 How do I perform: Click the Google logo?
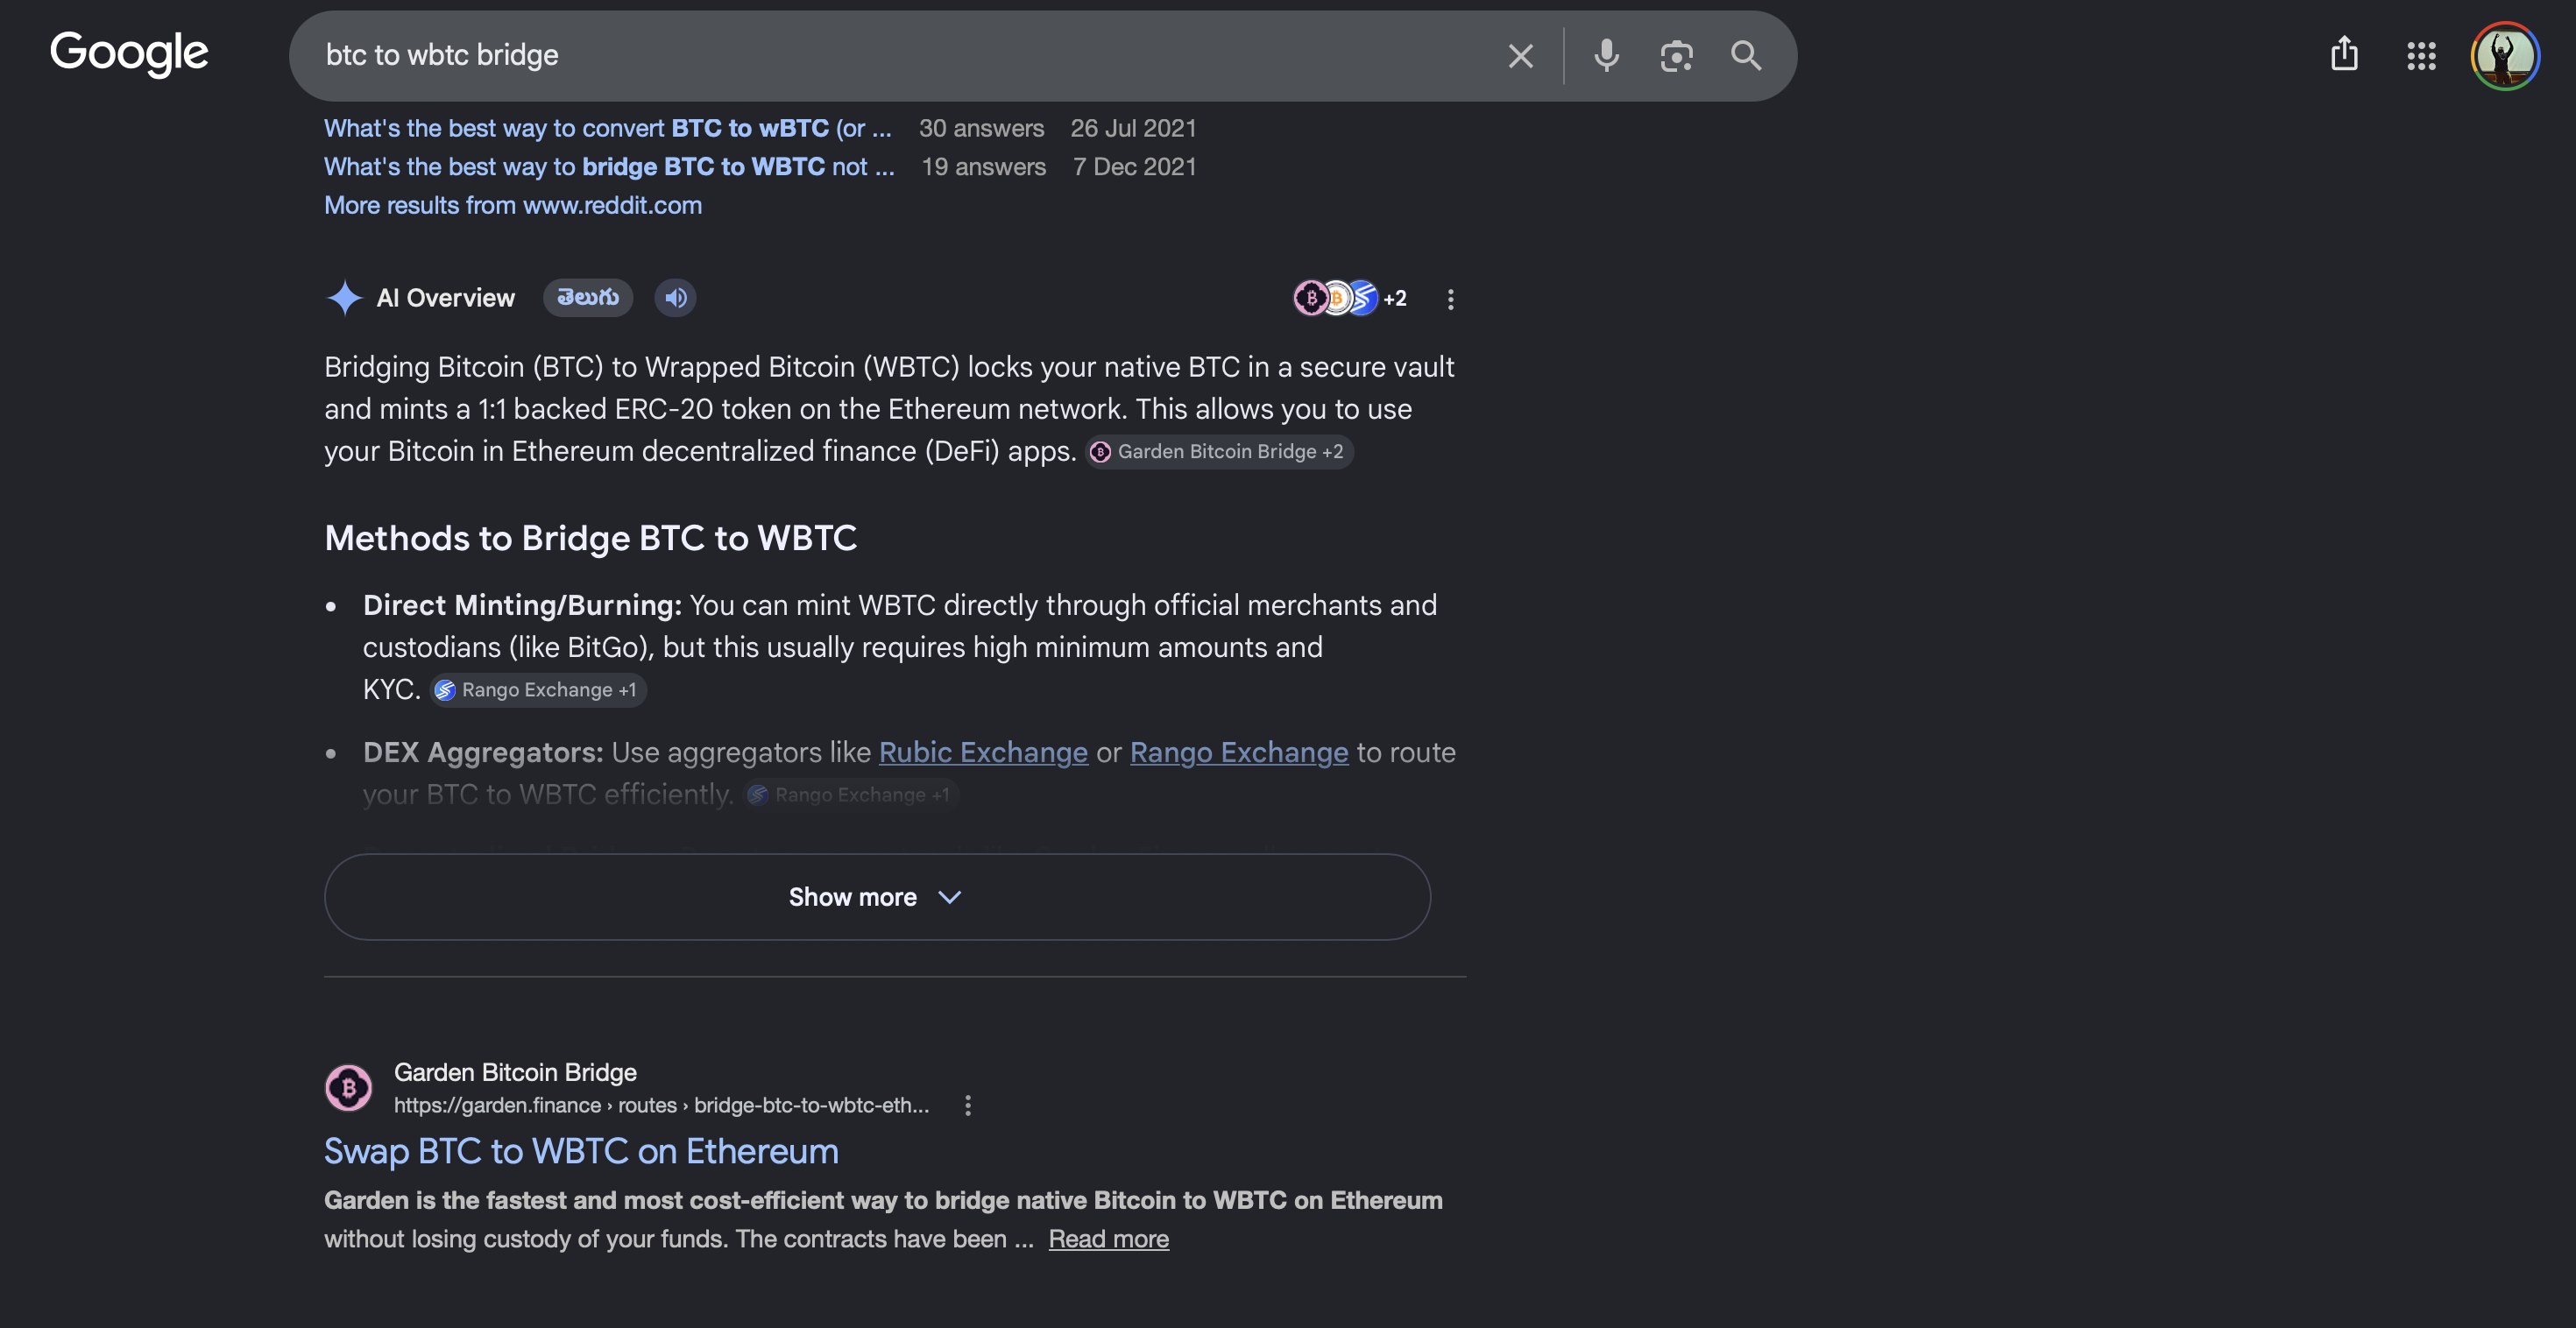click(129, 54)
